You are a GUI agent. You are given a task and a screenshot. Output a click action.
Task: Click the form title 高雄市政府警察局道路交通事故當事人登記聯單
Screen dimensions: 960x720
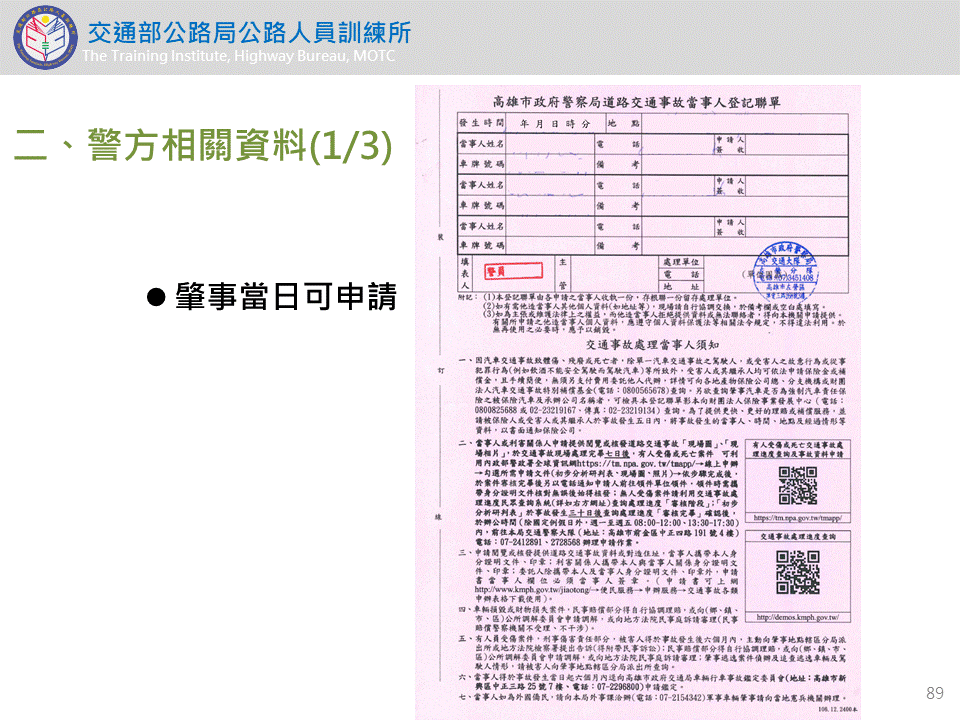click(636, 103)
